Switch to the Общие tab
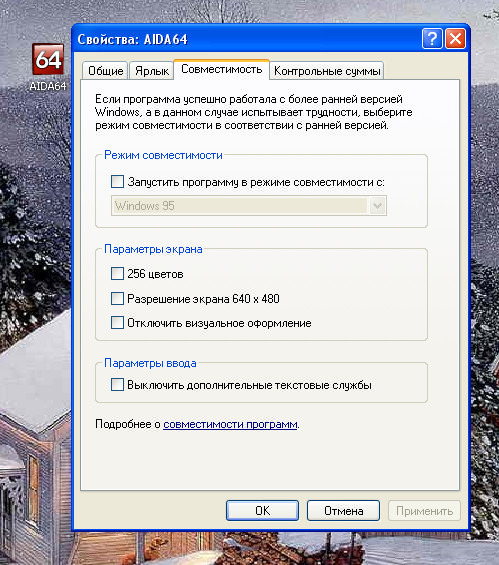The width and height of the screenshot is (499, 565). [x=105, y=71]
